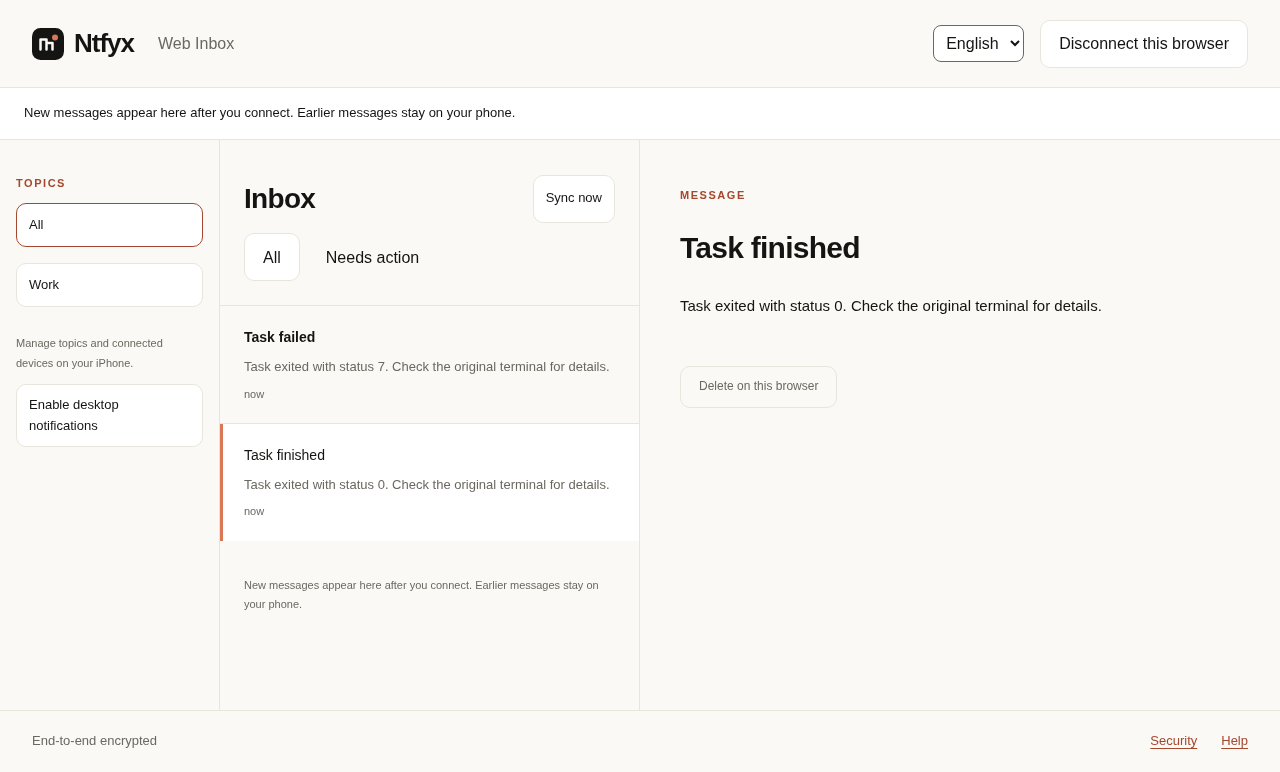This screenshot has width=1280, height=772.
Task: Click the Ntfyx brand name
Action: coord(104,44)
